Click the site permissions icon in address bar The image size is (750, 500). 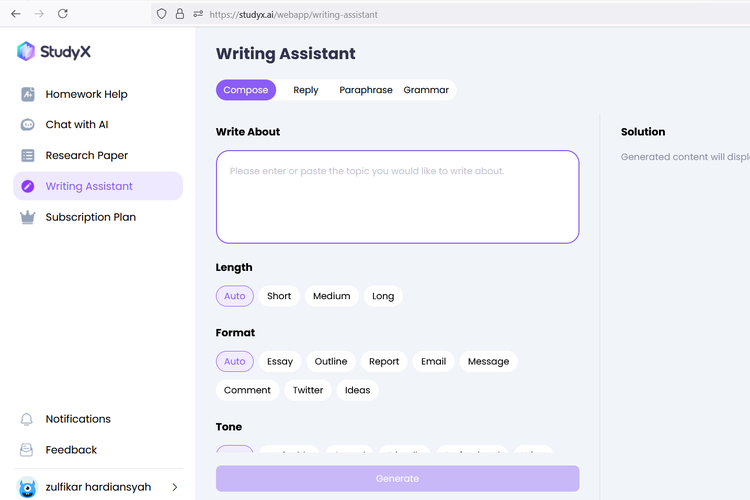[198, 14]
